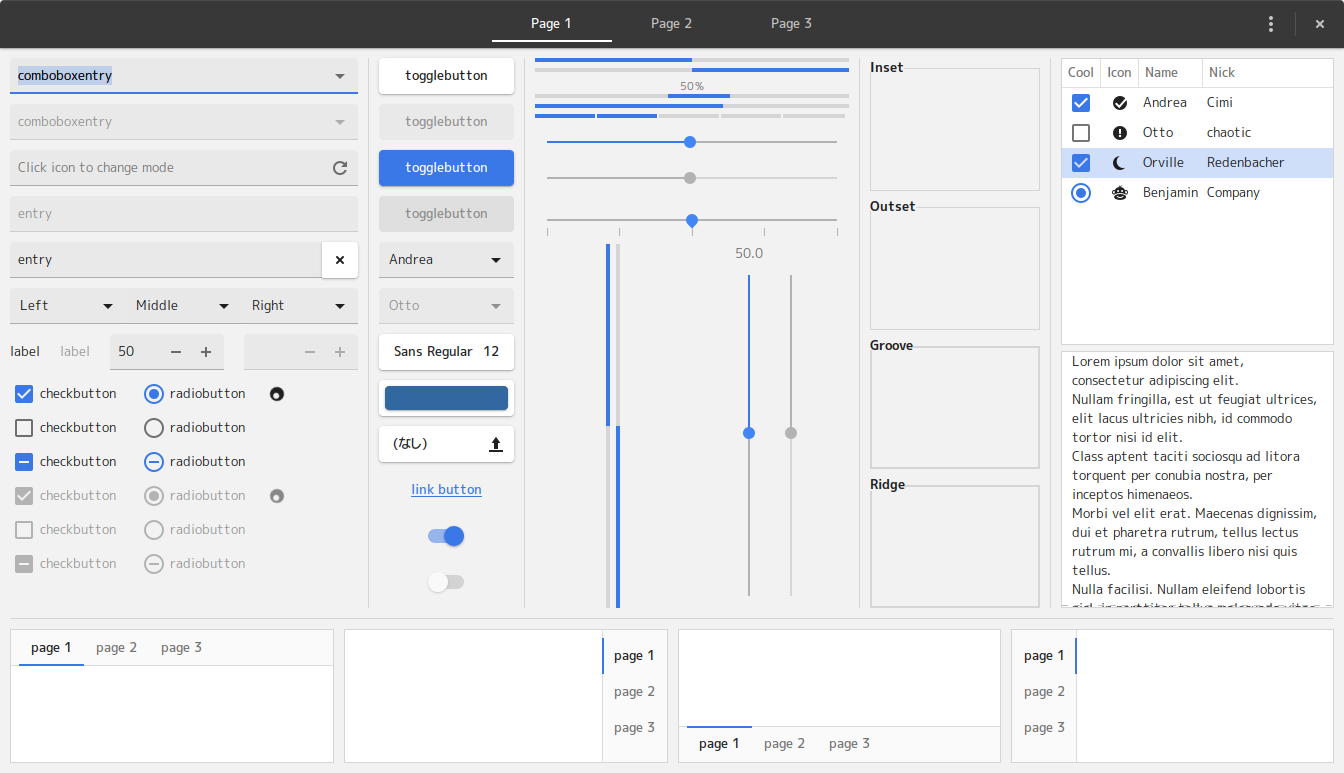Click page 2 in right-side-tab notebook
This screenshot has width=1344, height=773.
point(635,692)
